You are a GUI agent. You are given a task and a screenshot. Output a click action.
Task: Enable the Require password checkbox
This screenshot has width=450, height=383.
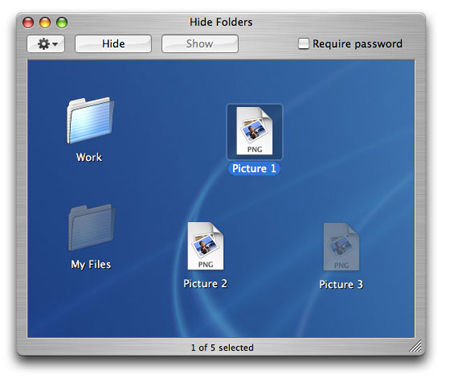(x=303, y=44)
